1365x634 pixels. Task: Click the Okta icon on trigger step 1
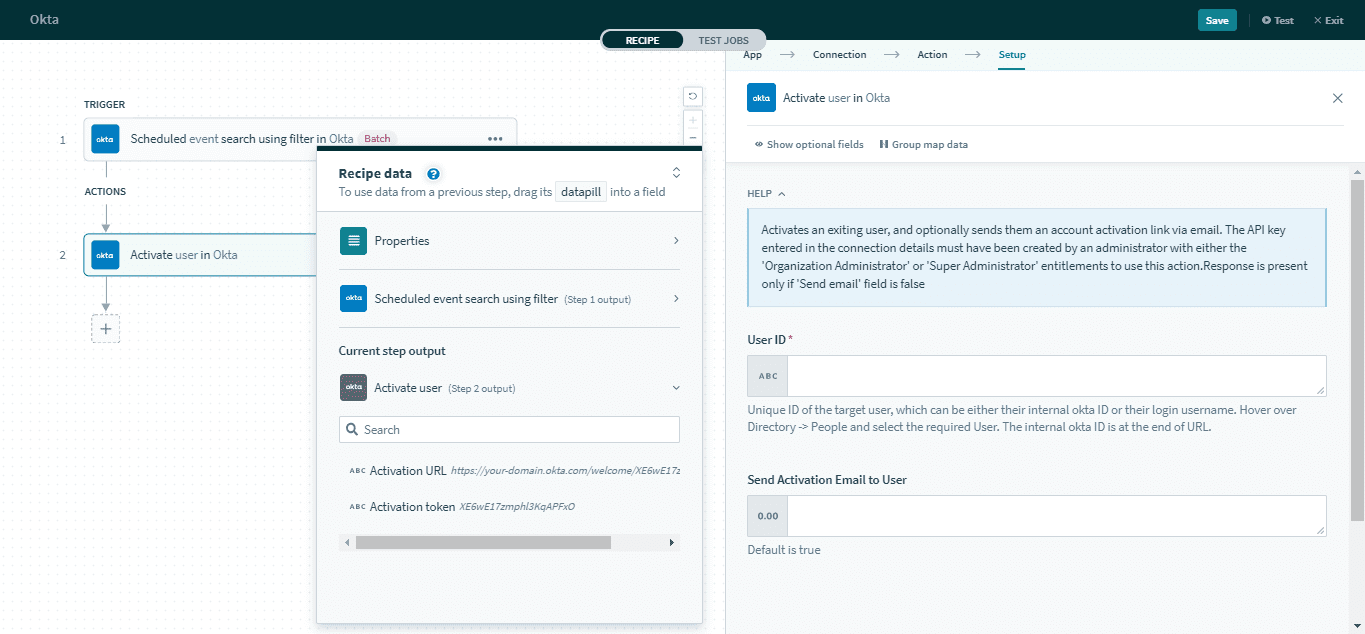coord(105,139)
